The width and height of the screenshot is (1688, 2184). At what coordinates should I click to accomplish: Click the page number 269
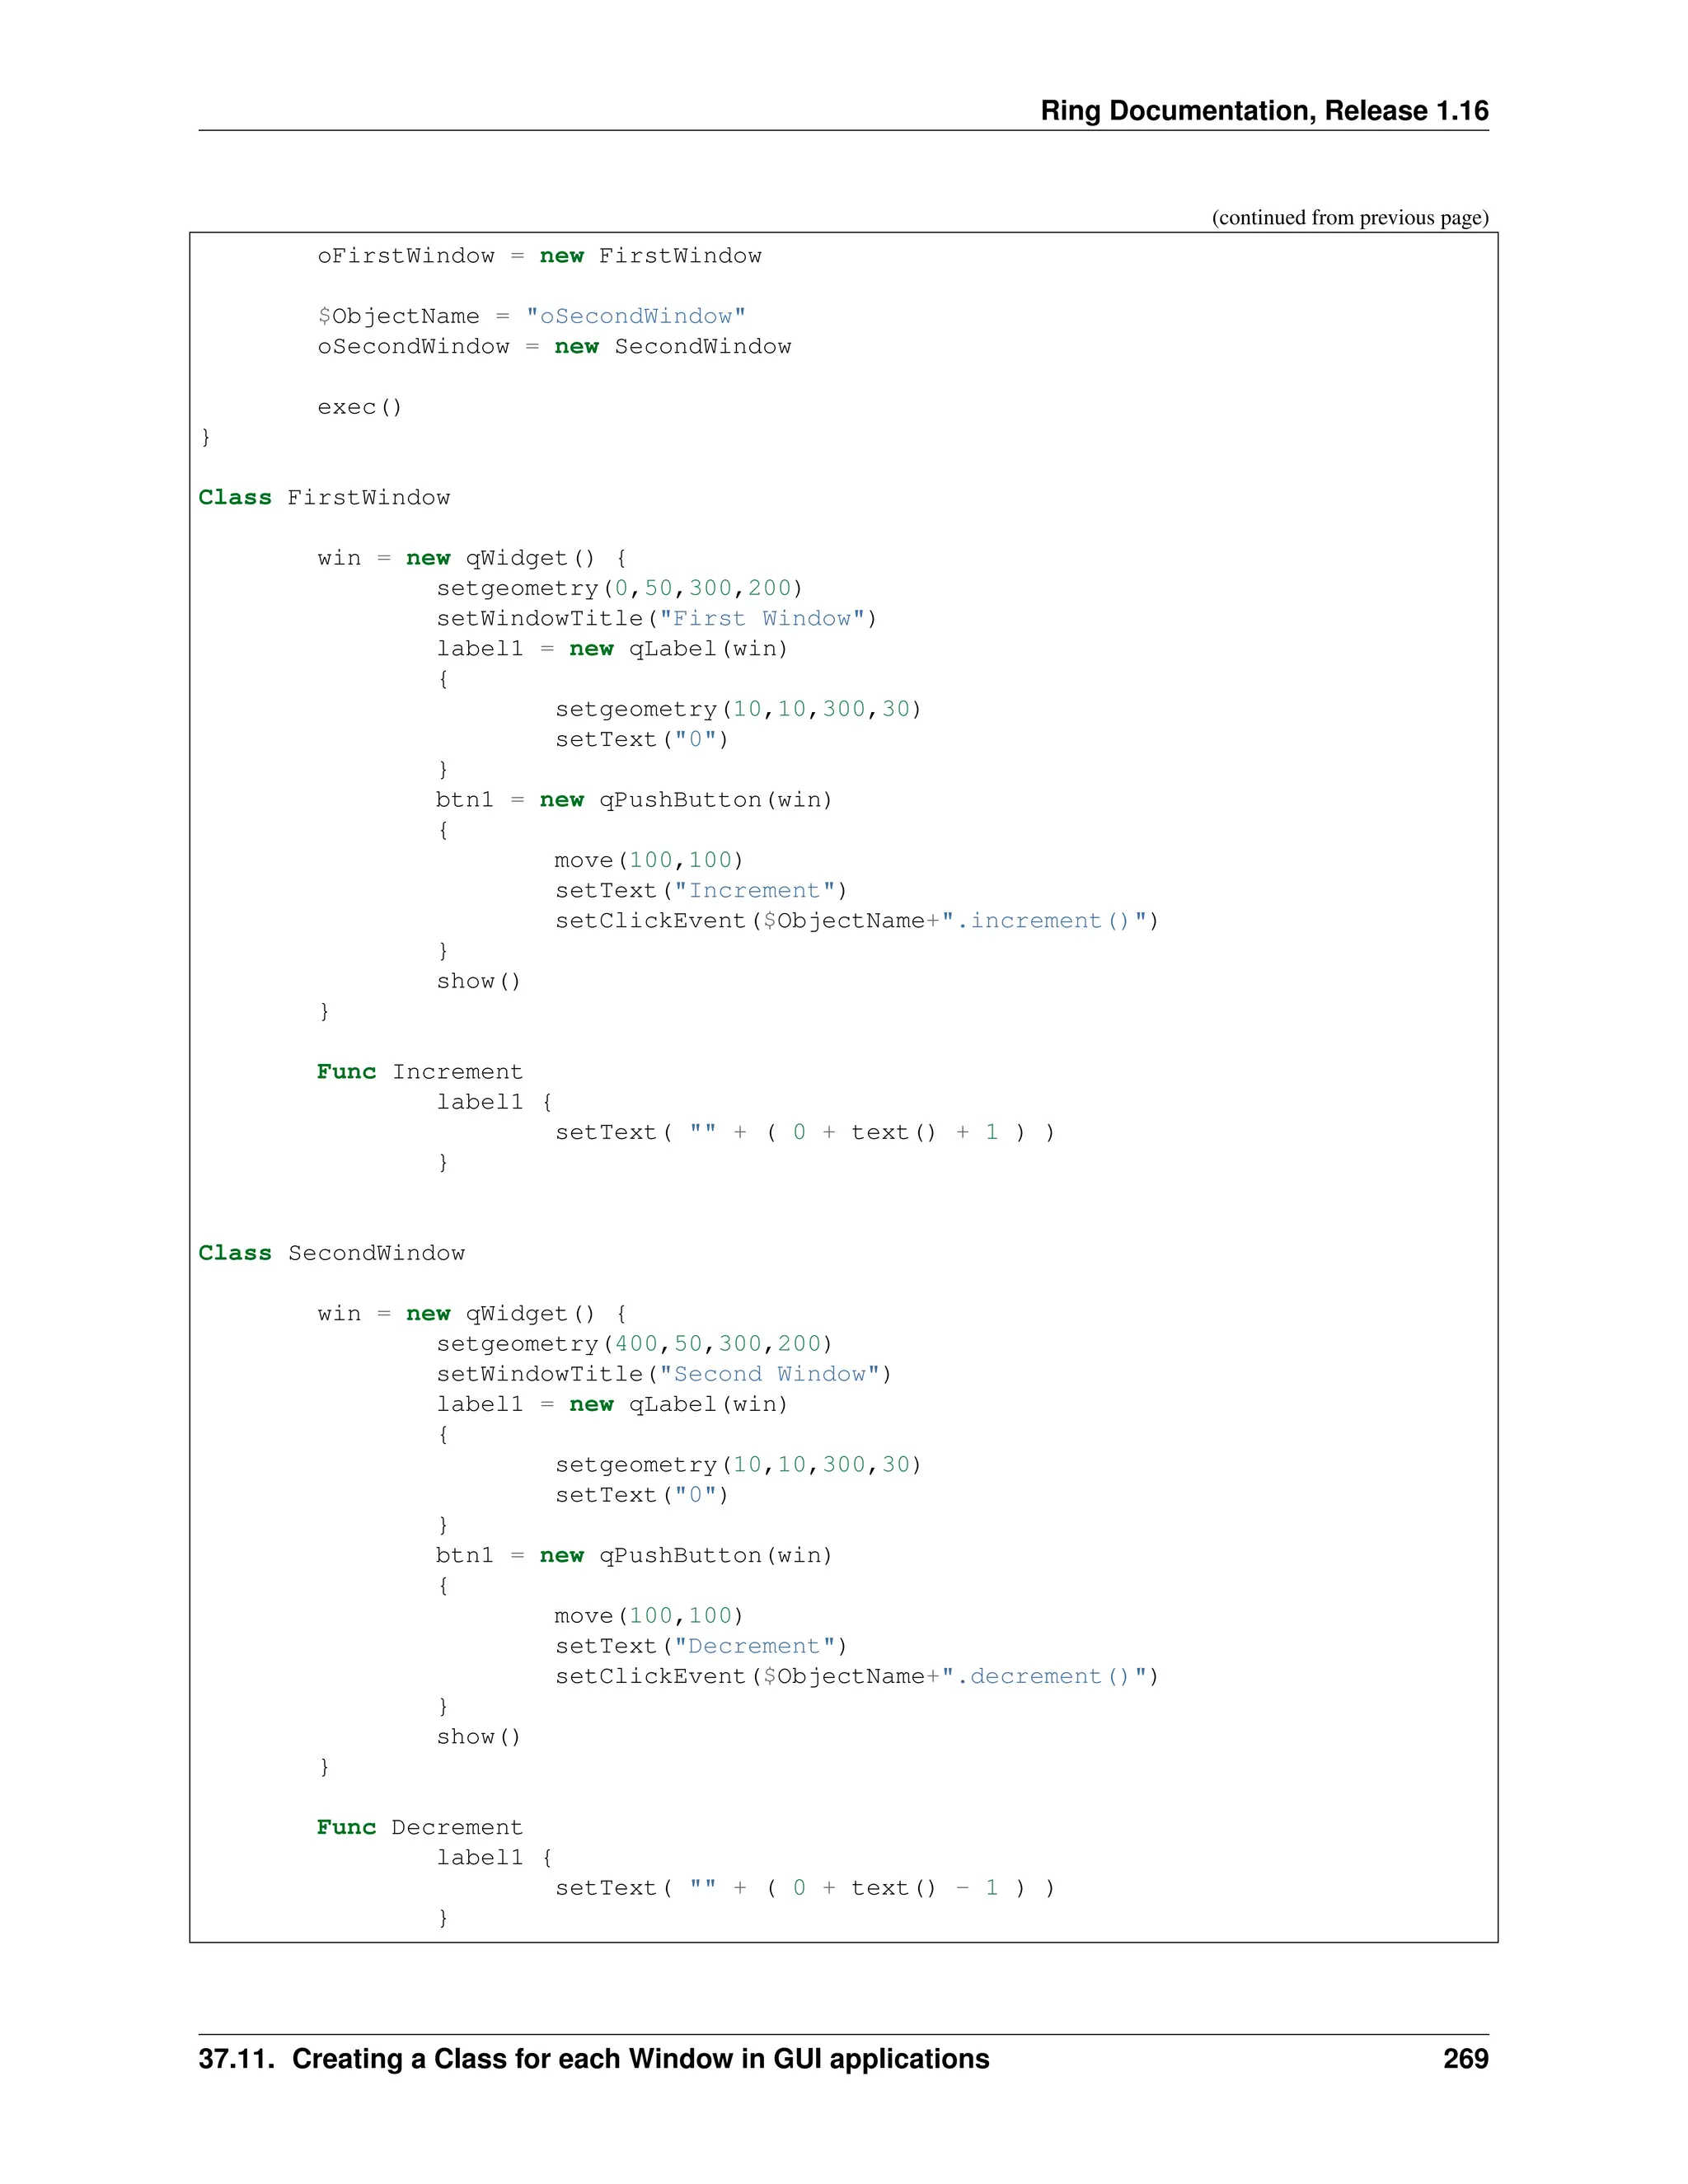click(1465, 2059)
